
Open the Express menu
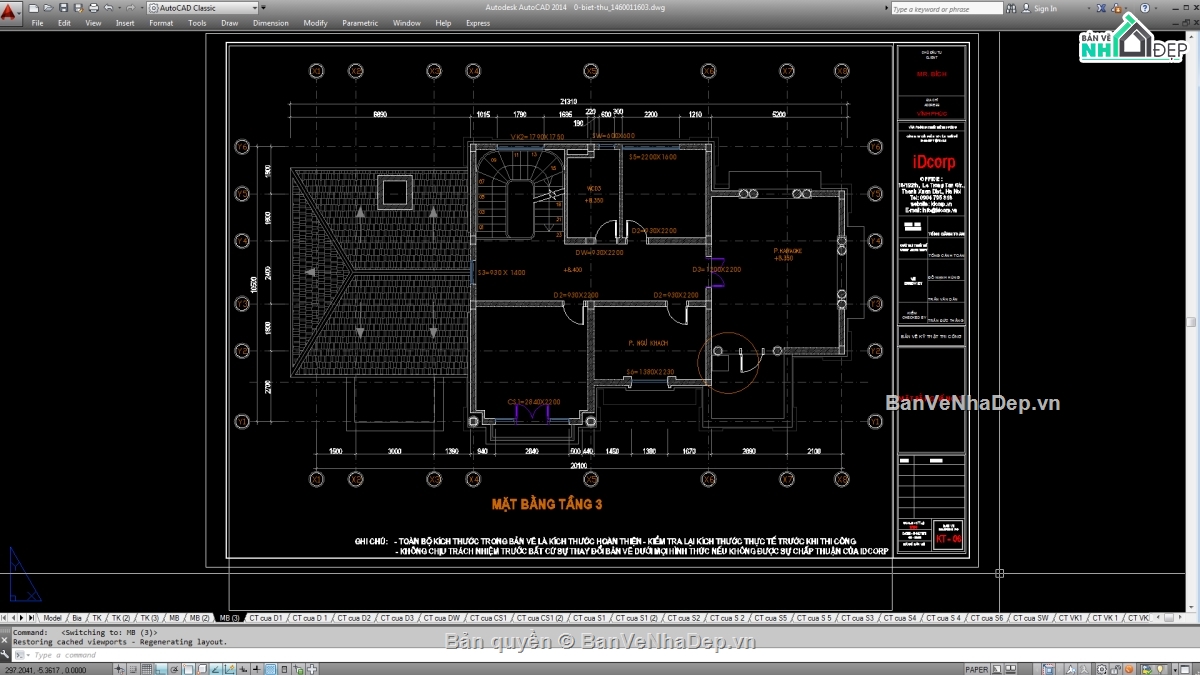(478, 23)
